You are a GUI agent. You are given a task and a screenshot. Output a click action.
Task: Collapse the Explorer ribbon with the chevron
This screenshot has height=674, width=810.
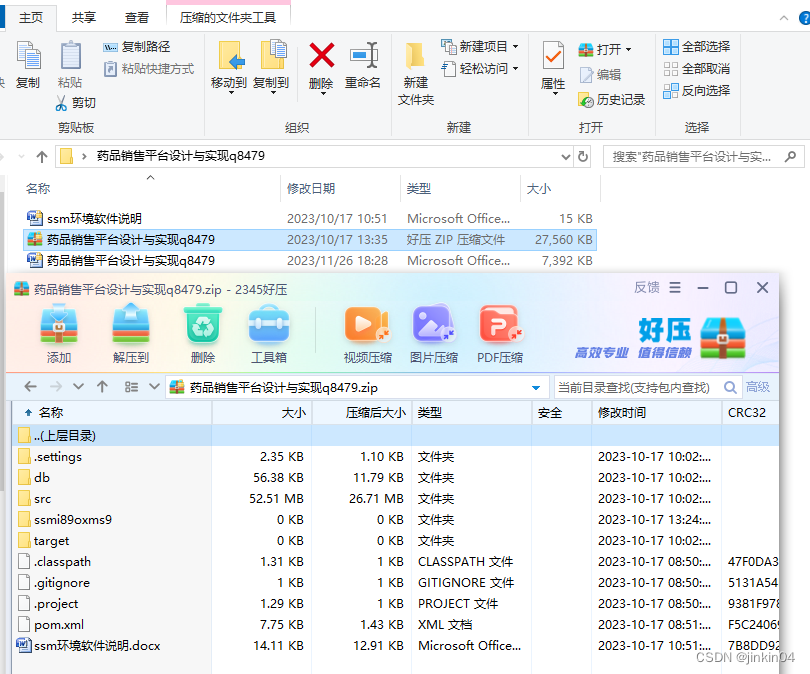coord(784,19)
